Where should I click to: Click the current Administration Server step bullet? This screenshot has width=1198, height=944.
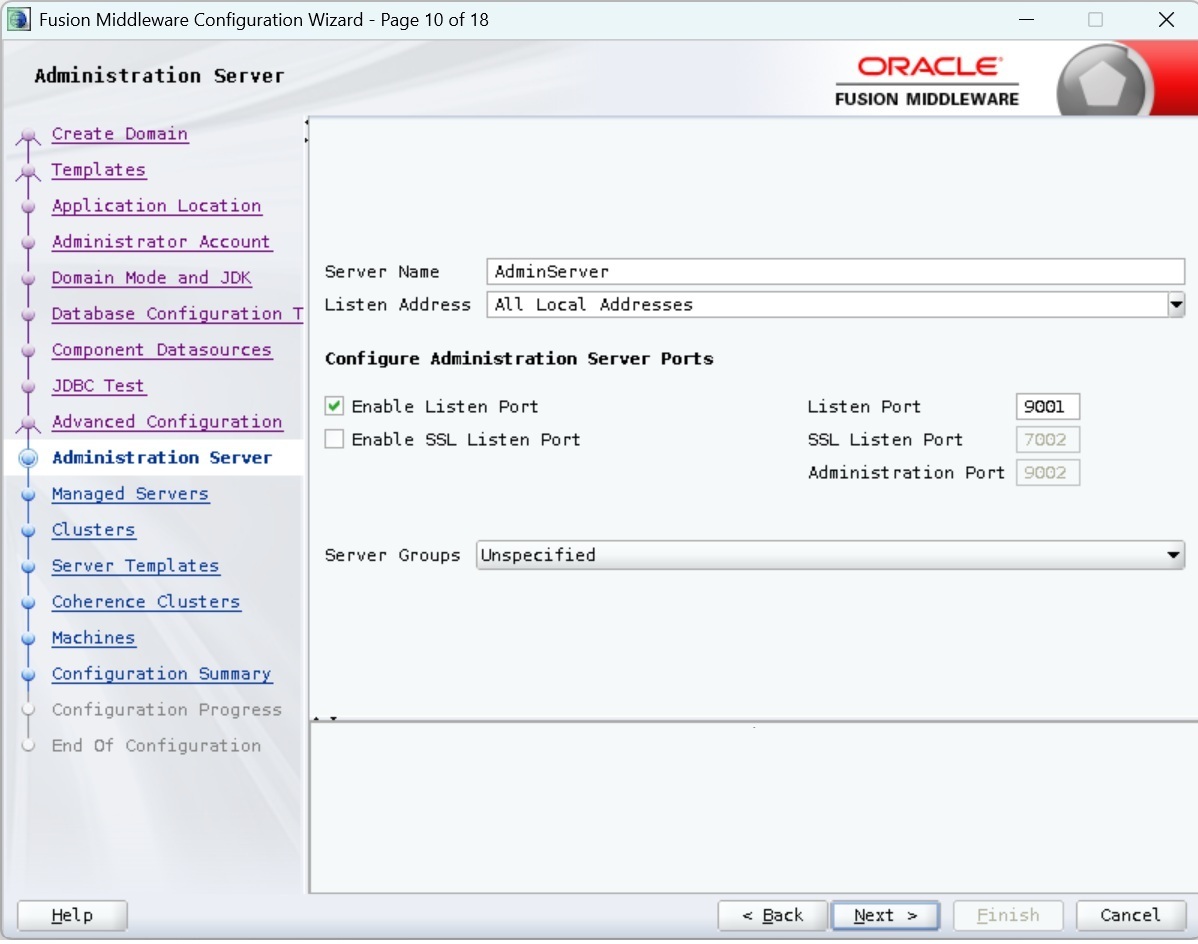tap(28, 457)
